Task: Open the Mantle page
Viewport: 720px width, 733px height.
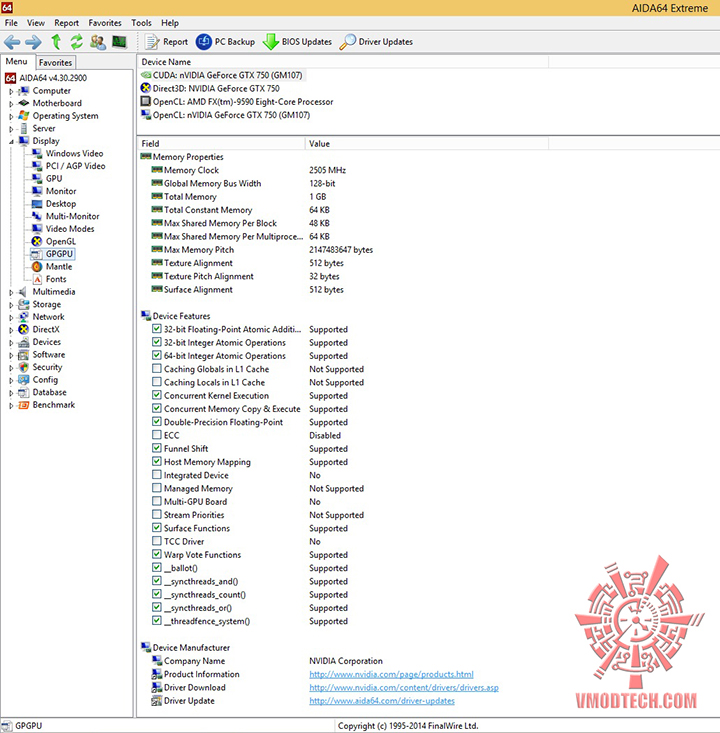Action: click(58, 267)
